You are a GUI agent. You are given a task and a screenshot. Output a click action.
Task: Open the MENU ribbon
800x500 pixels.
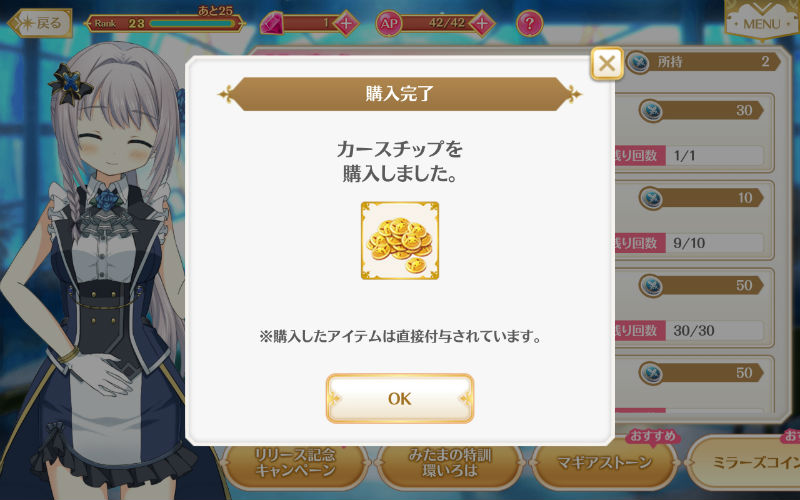pos(761,20)
